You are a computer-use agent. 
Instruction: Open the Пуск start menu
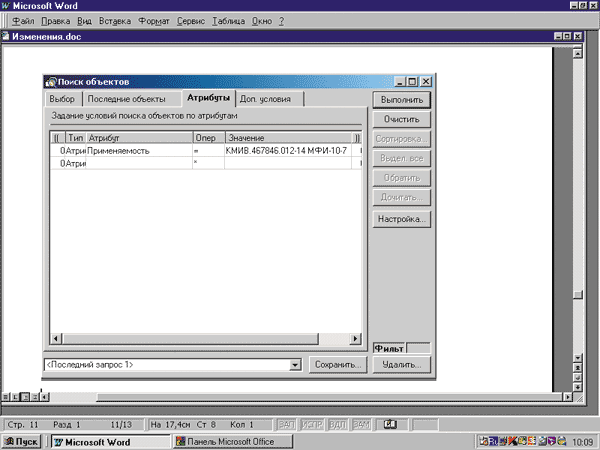21,441
